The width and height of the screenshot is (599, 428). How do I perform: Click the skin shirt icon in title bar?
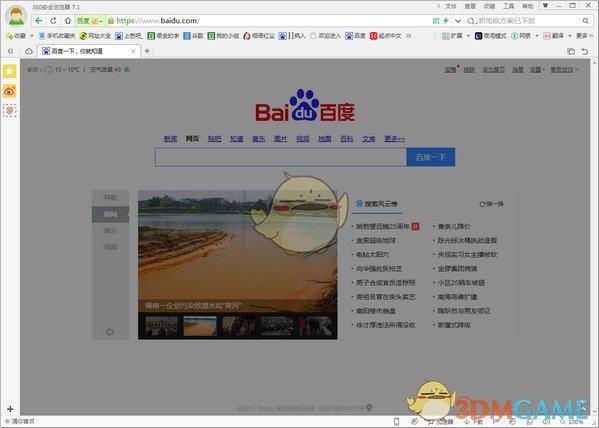click(546, 5)
